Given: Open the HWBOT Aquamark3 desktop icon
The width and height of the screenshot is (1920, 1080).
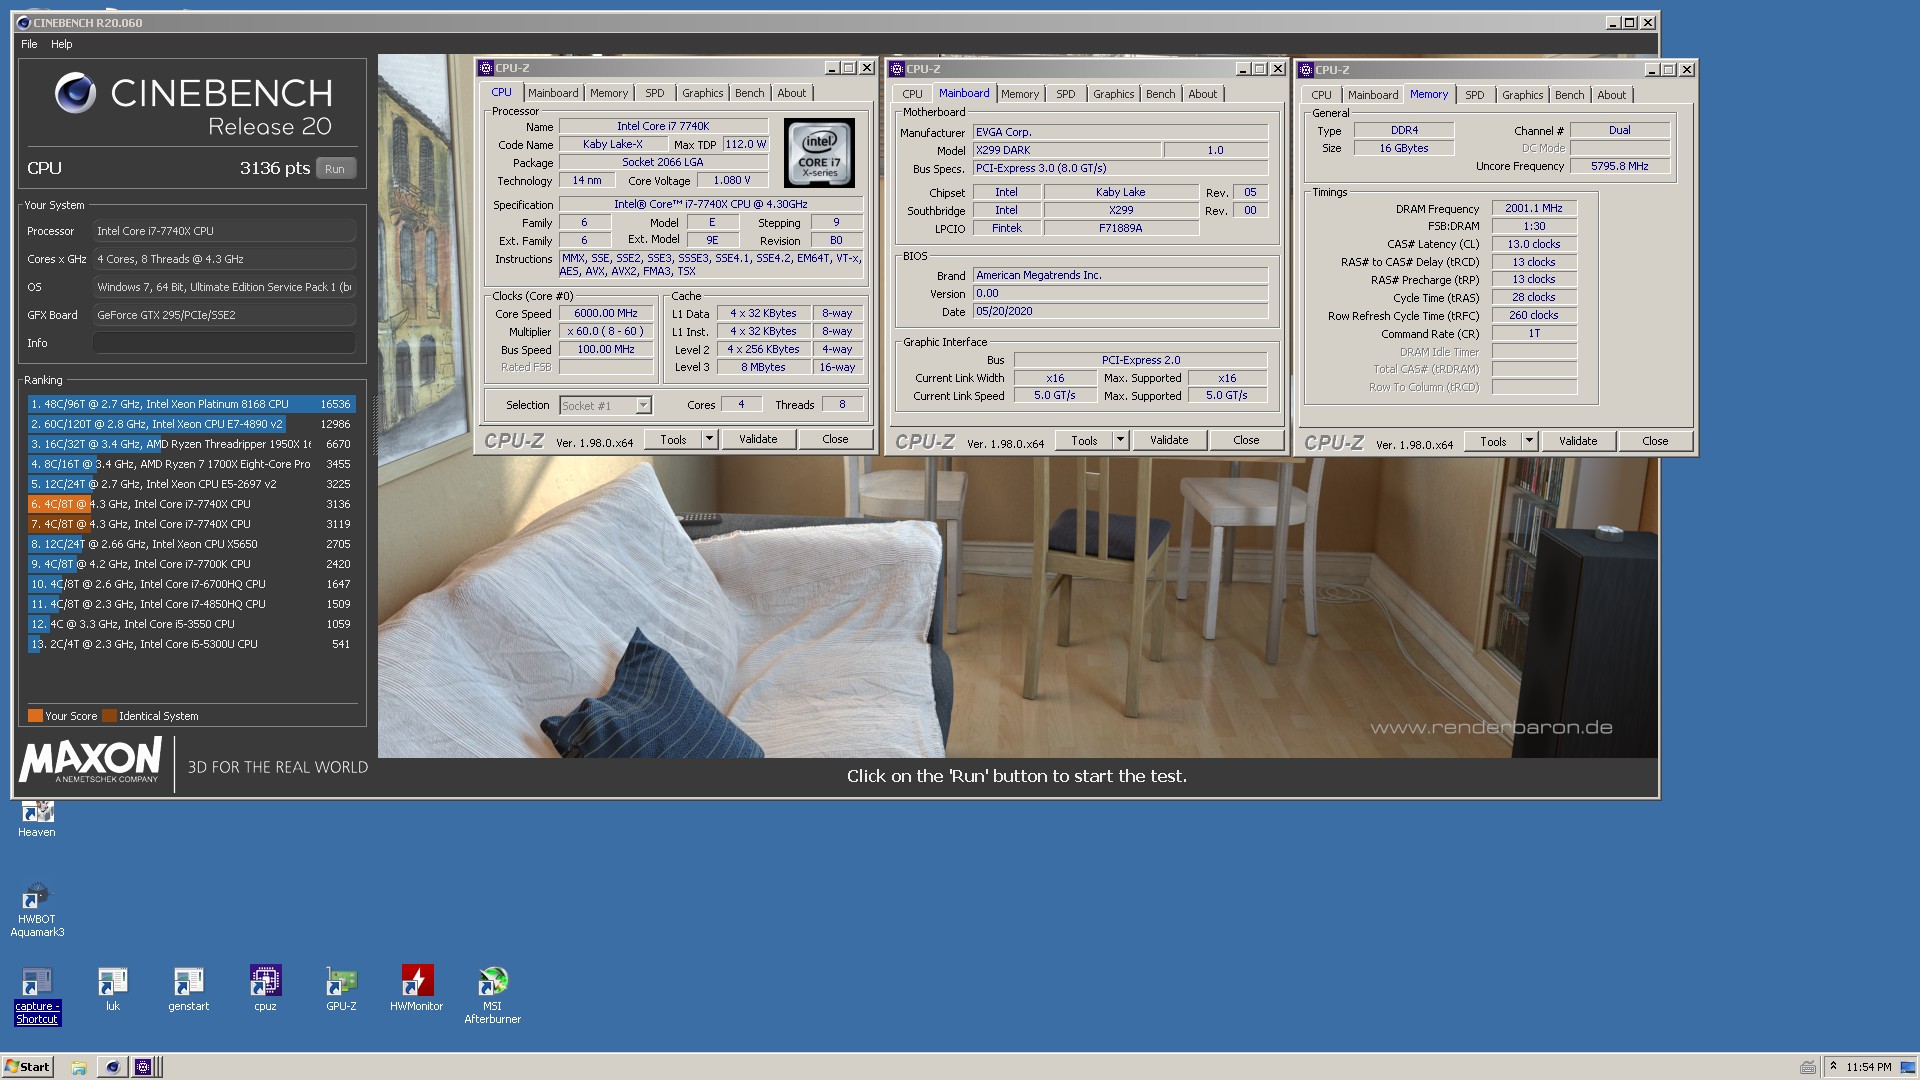Looking at the screenshot, I should pos(37,910).
